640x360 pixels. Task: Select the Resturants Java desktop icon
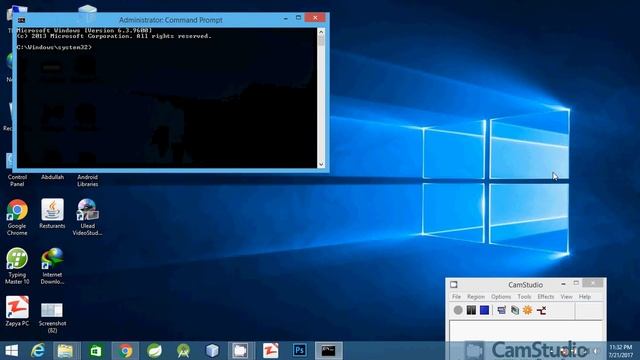[52, 213]
